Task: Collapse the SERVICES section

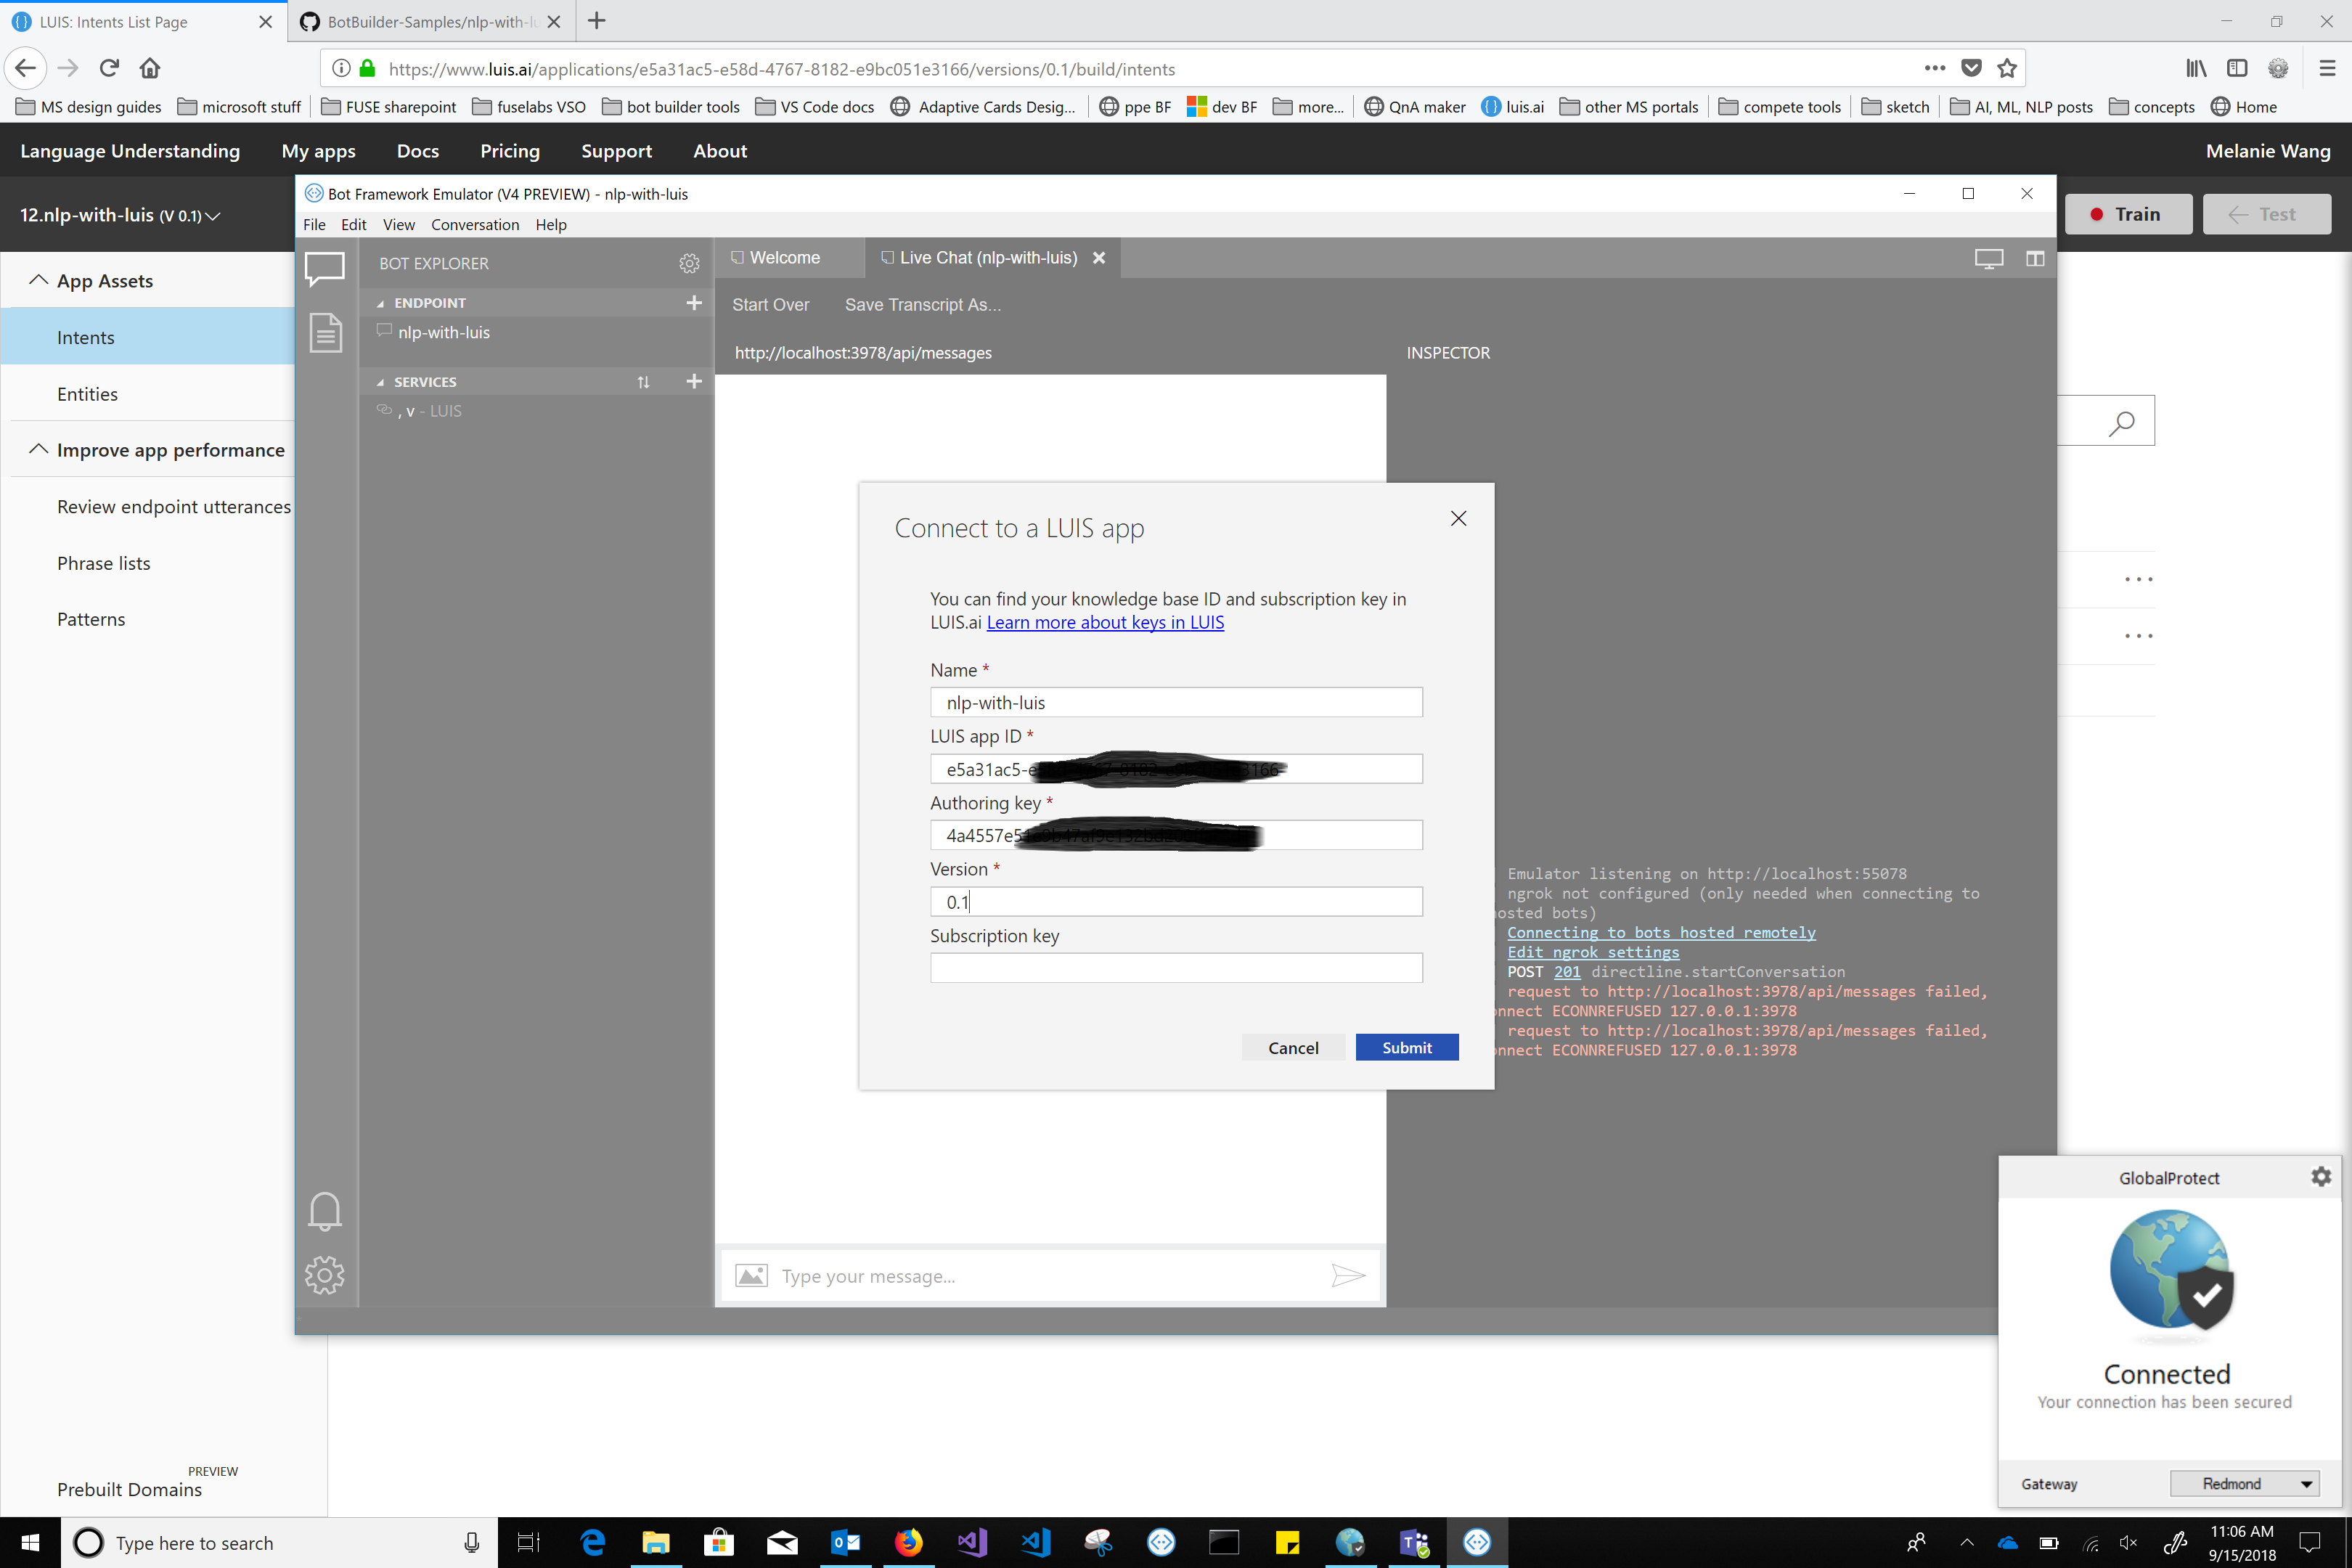Action: pos(380,381)
